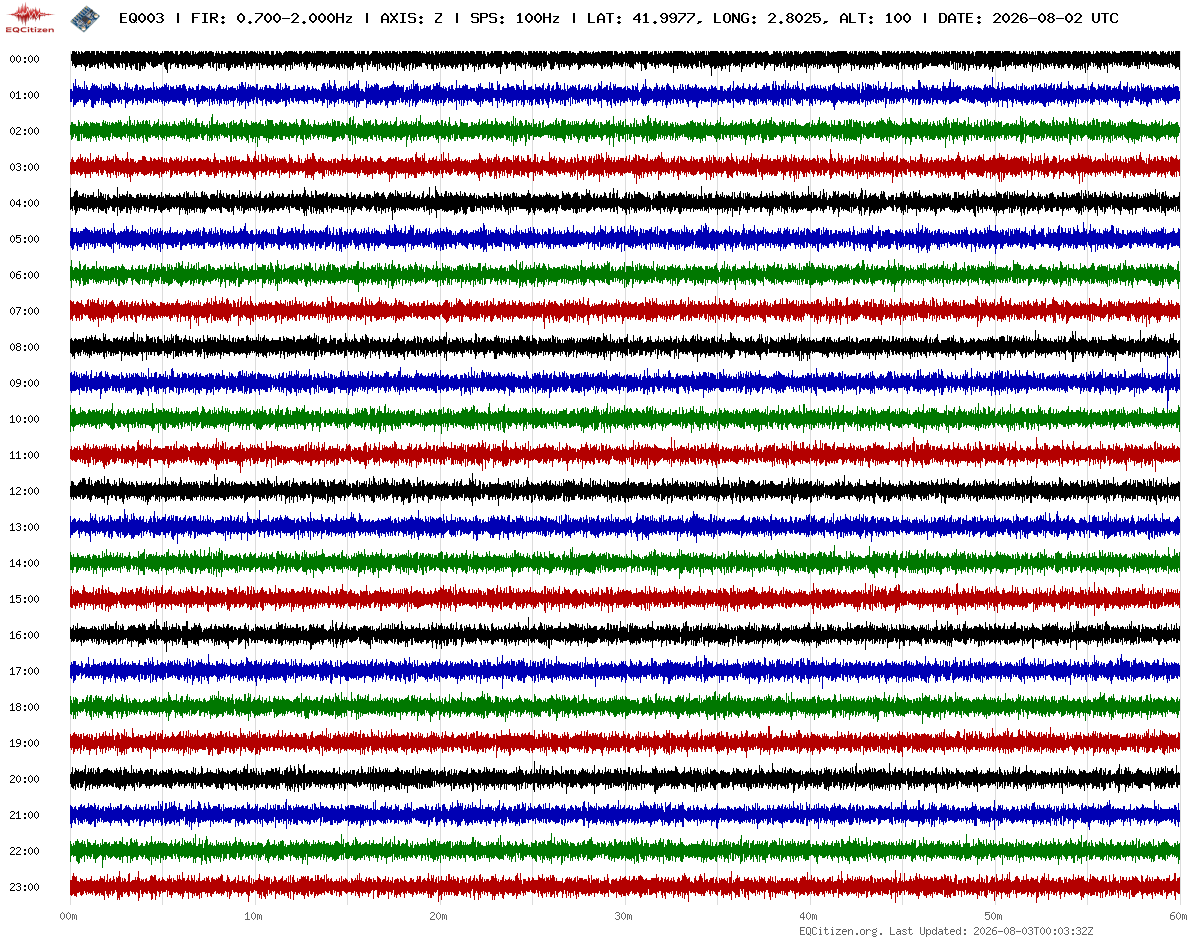Viewport: 1200px width, 940px height.
Task: Click the 02:00 hour label
Action: pos(24,132)
